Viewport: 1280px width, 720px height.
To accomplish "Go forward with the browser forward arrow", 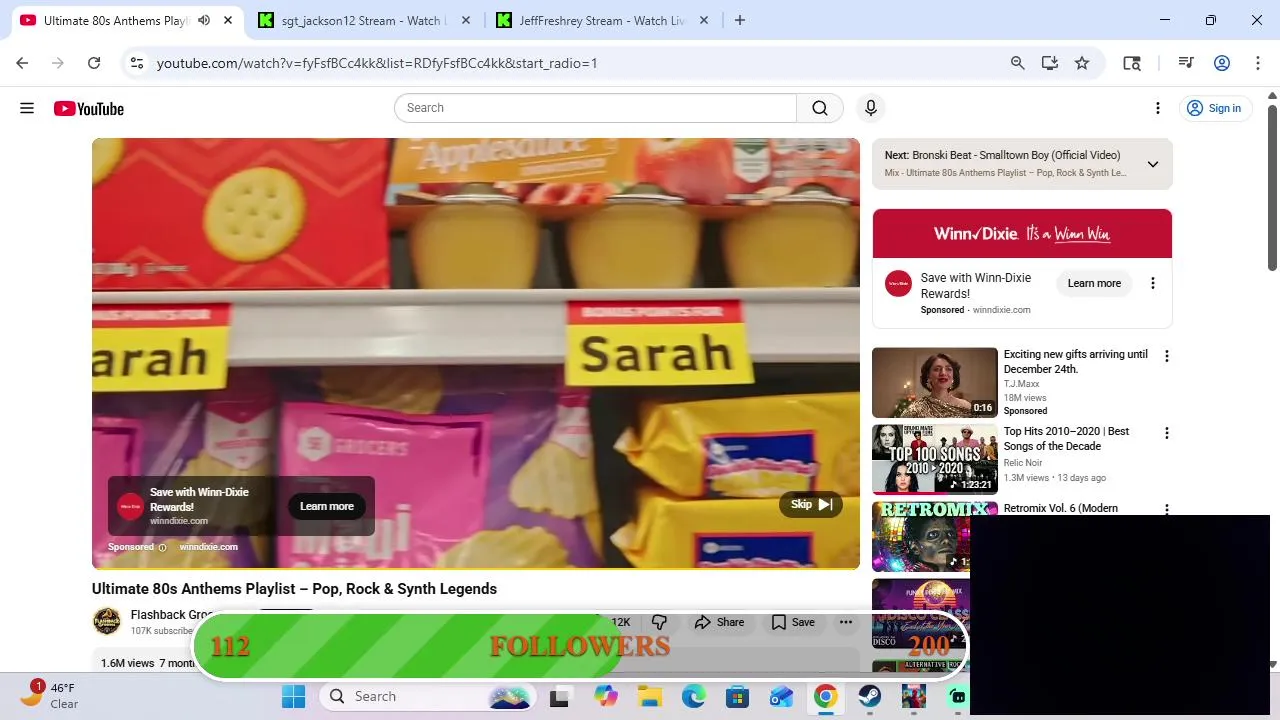I will (58, 63).
